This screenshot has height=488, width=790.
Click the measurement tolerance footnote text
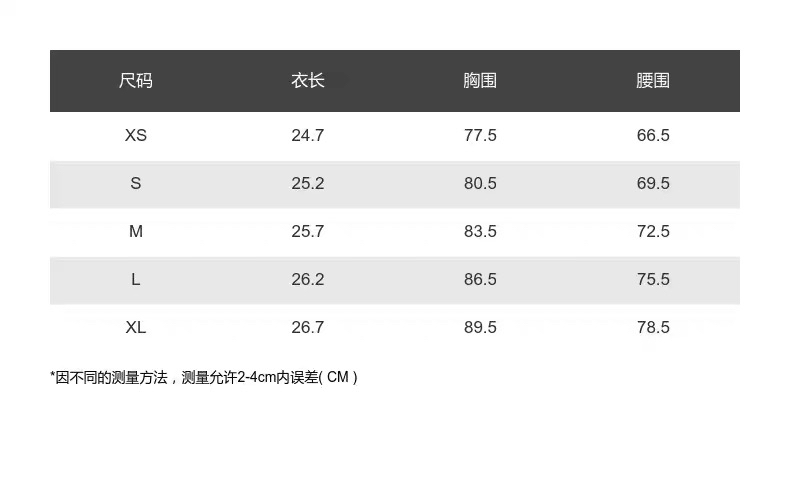[204, 377]
